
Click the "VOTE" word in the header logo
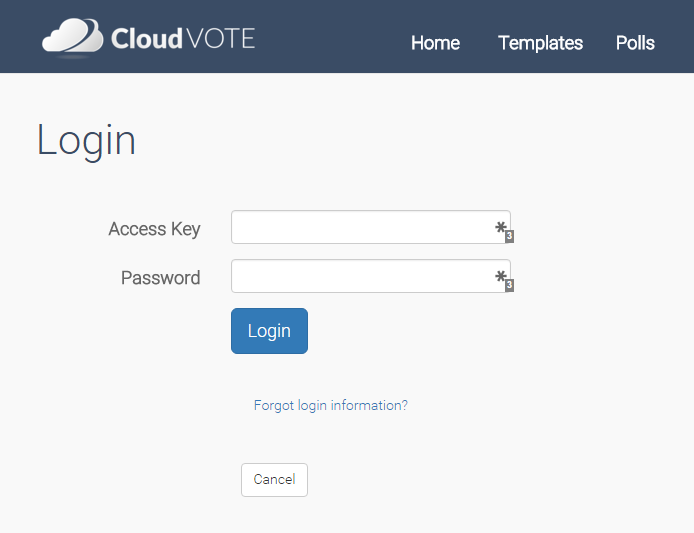221,39
